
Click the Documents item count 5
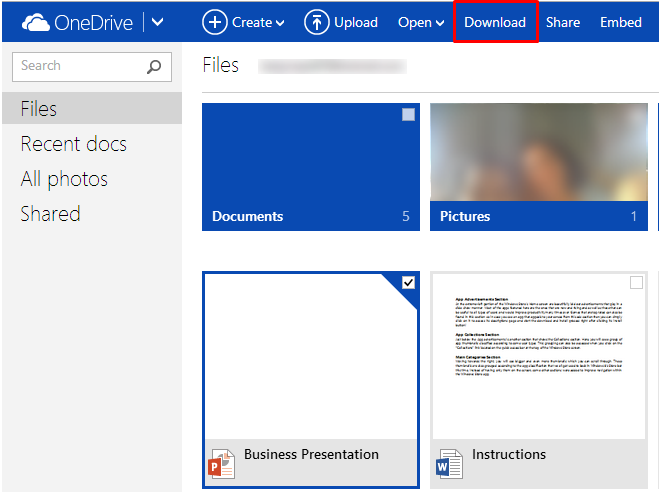(406, 216)
